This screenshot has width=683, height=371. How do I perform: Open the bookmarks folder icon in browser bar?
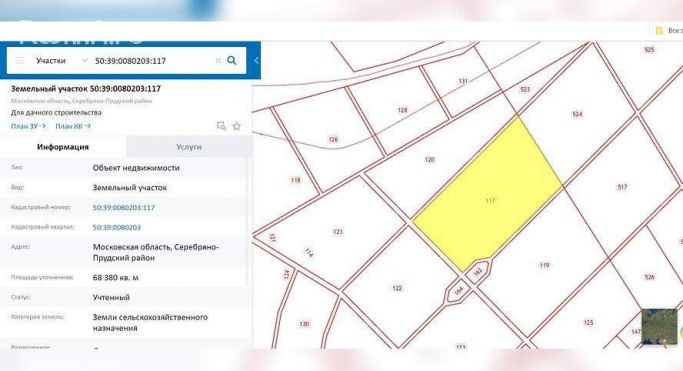659,30
